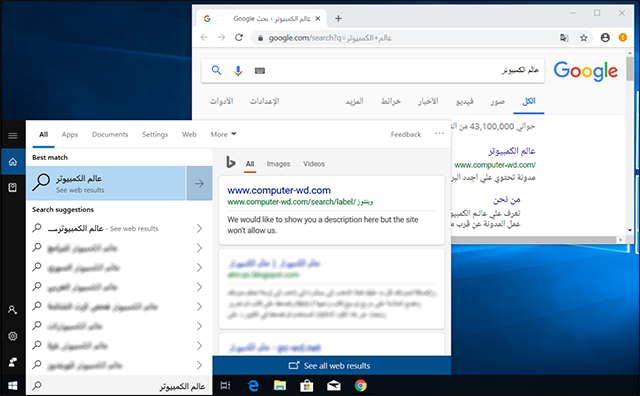Open the three-dots options in search panel

[x=439, y=134]
